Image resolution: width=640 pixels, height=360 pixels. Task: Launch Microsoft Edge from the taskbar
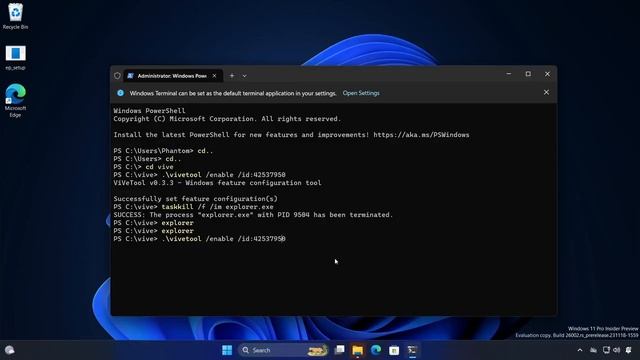(x=376, y=350)
